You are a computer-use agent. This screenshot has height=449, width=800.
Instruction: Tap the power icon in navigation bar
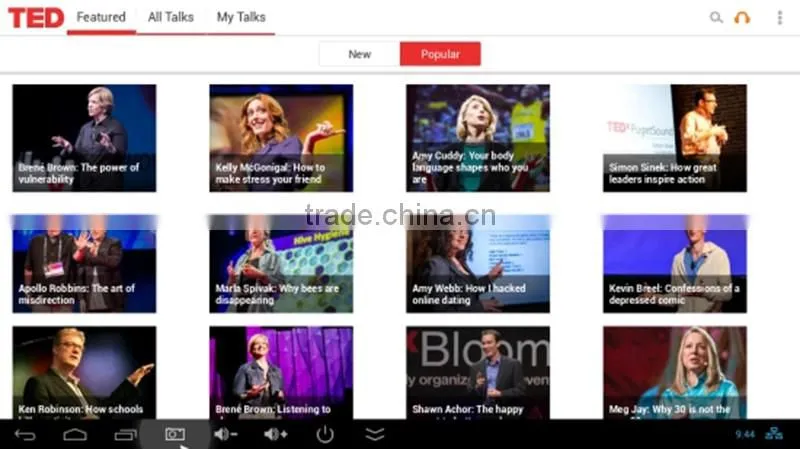(325, 435)
